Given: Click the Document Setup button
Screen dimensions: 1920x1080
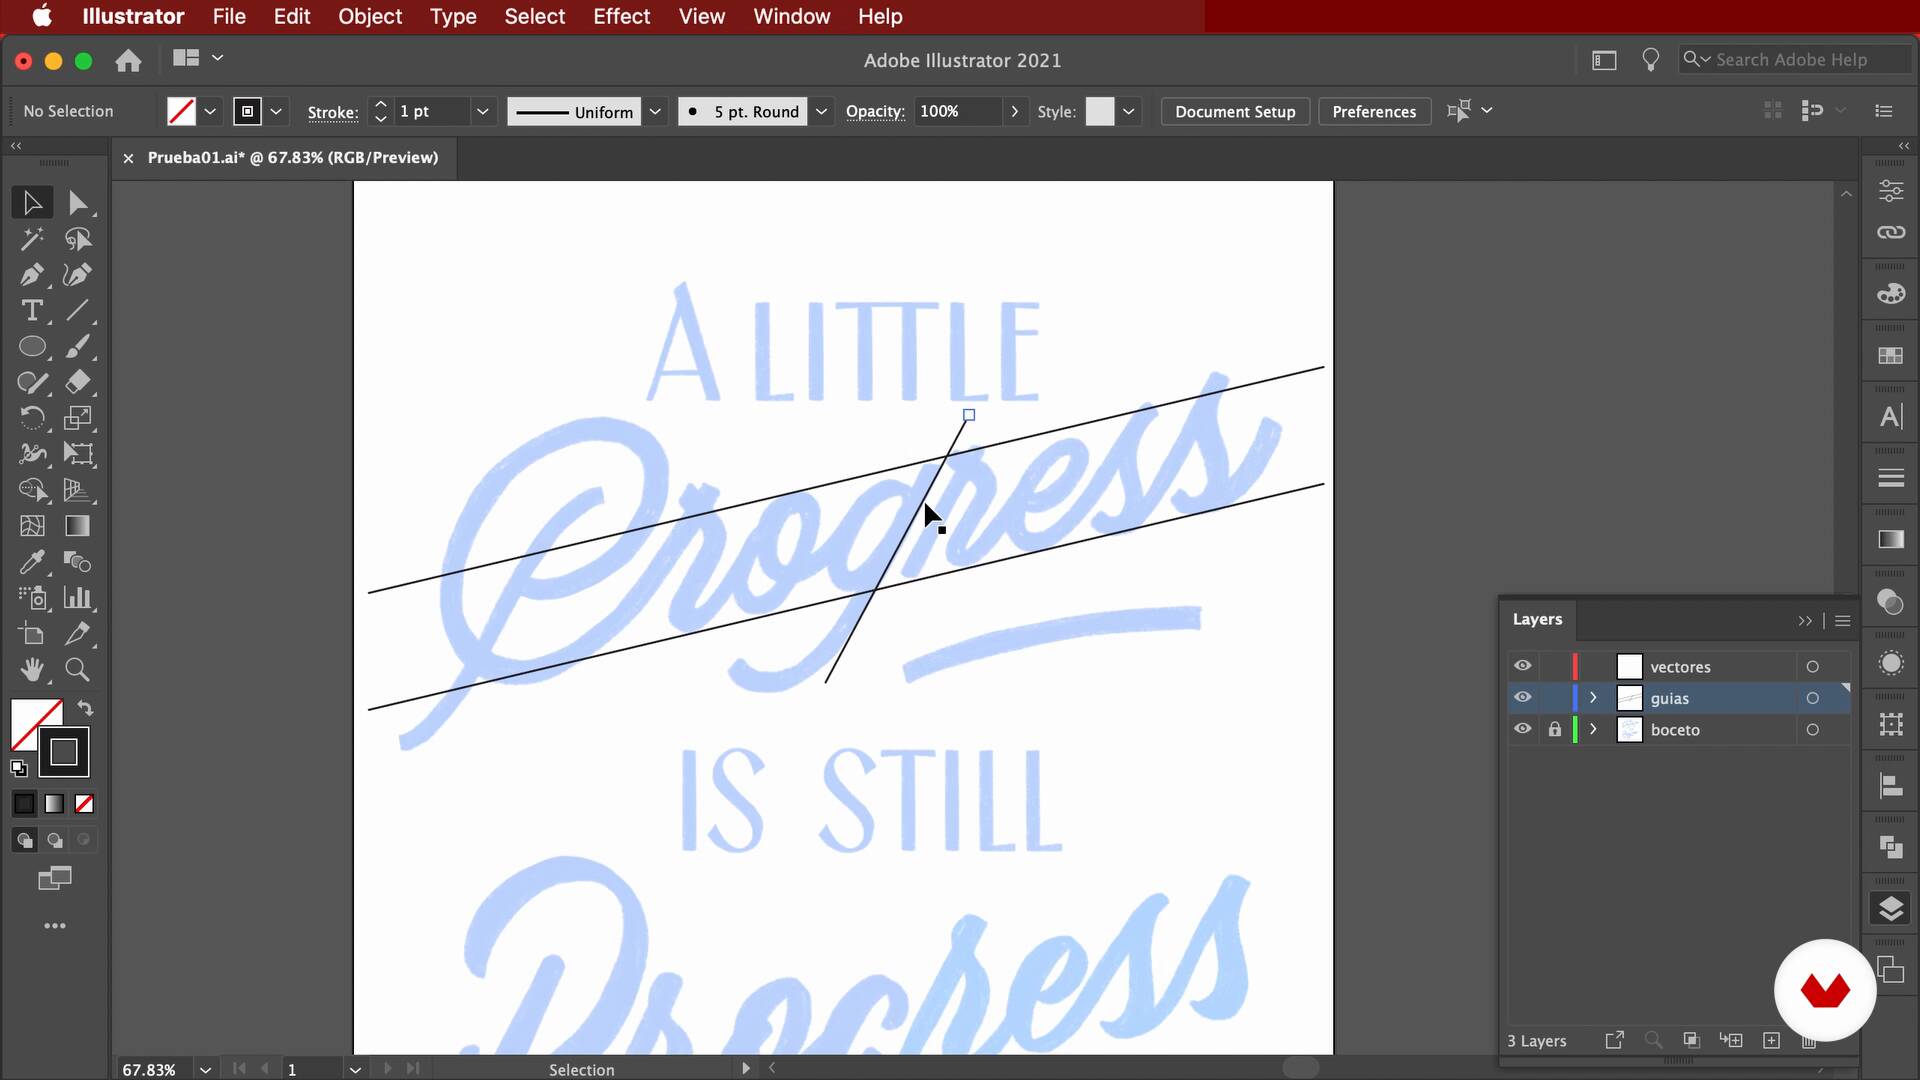Looking at the screenshot, I should click(x=1235, y=112).
